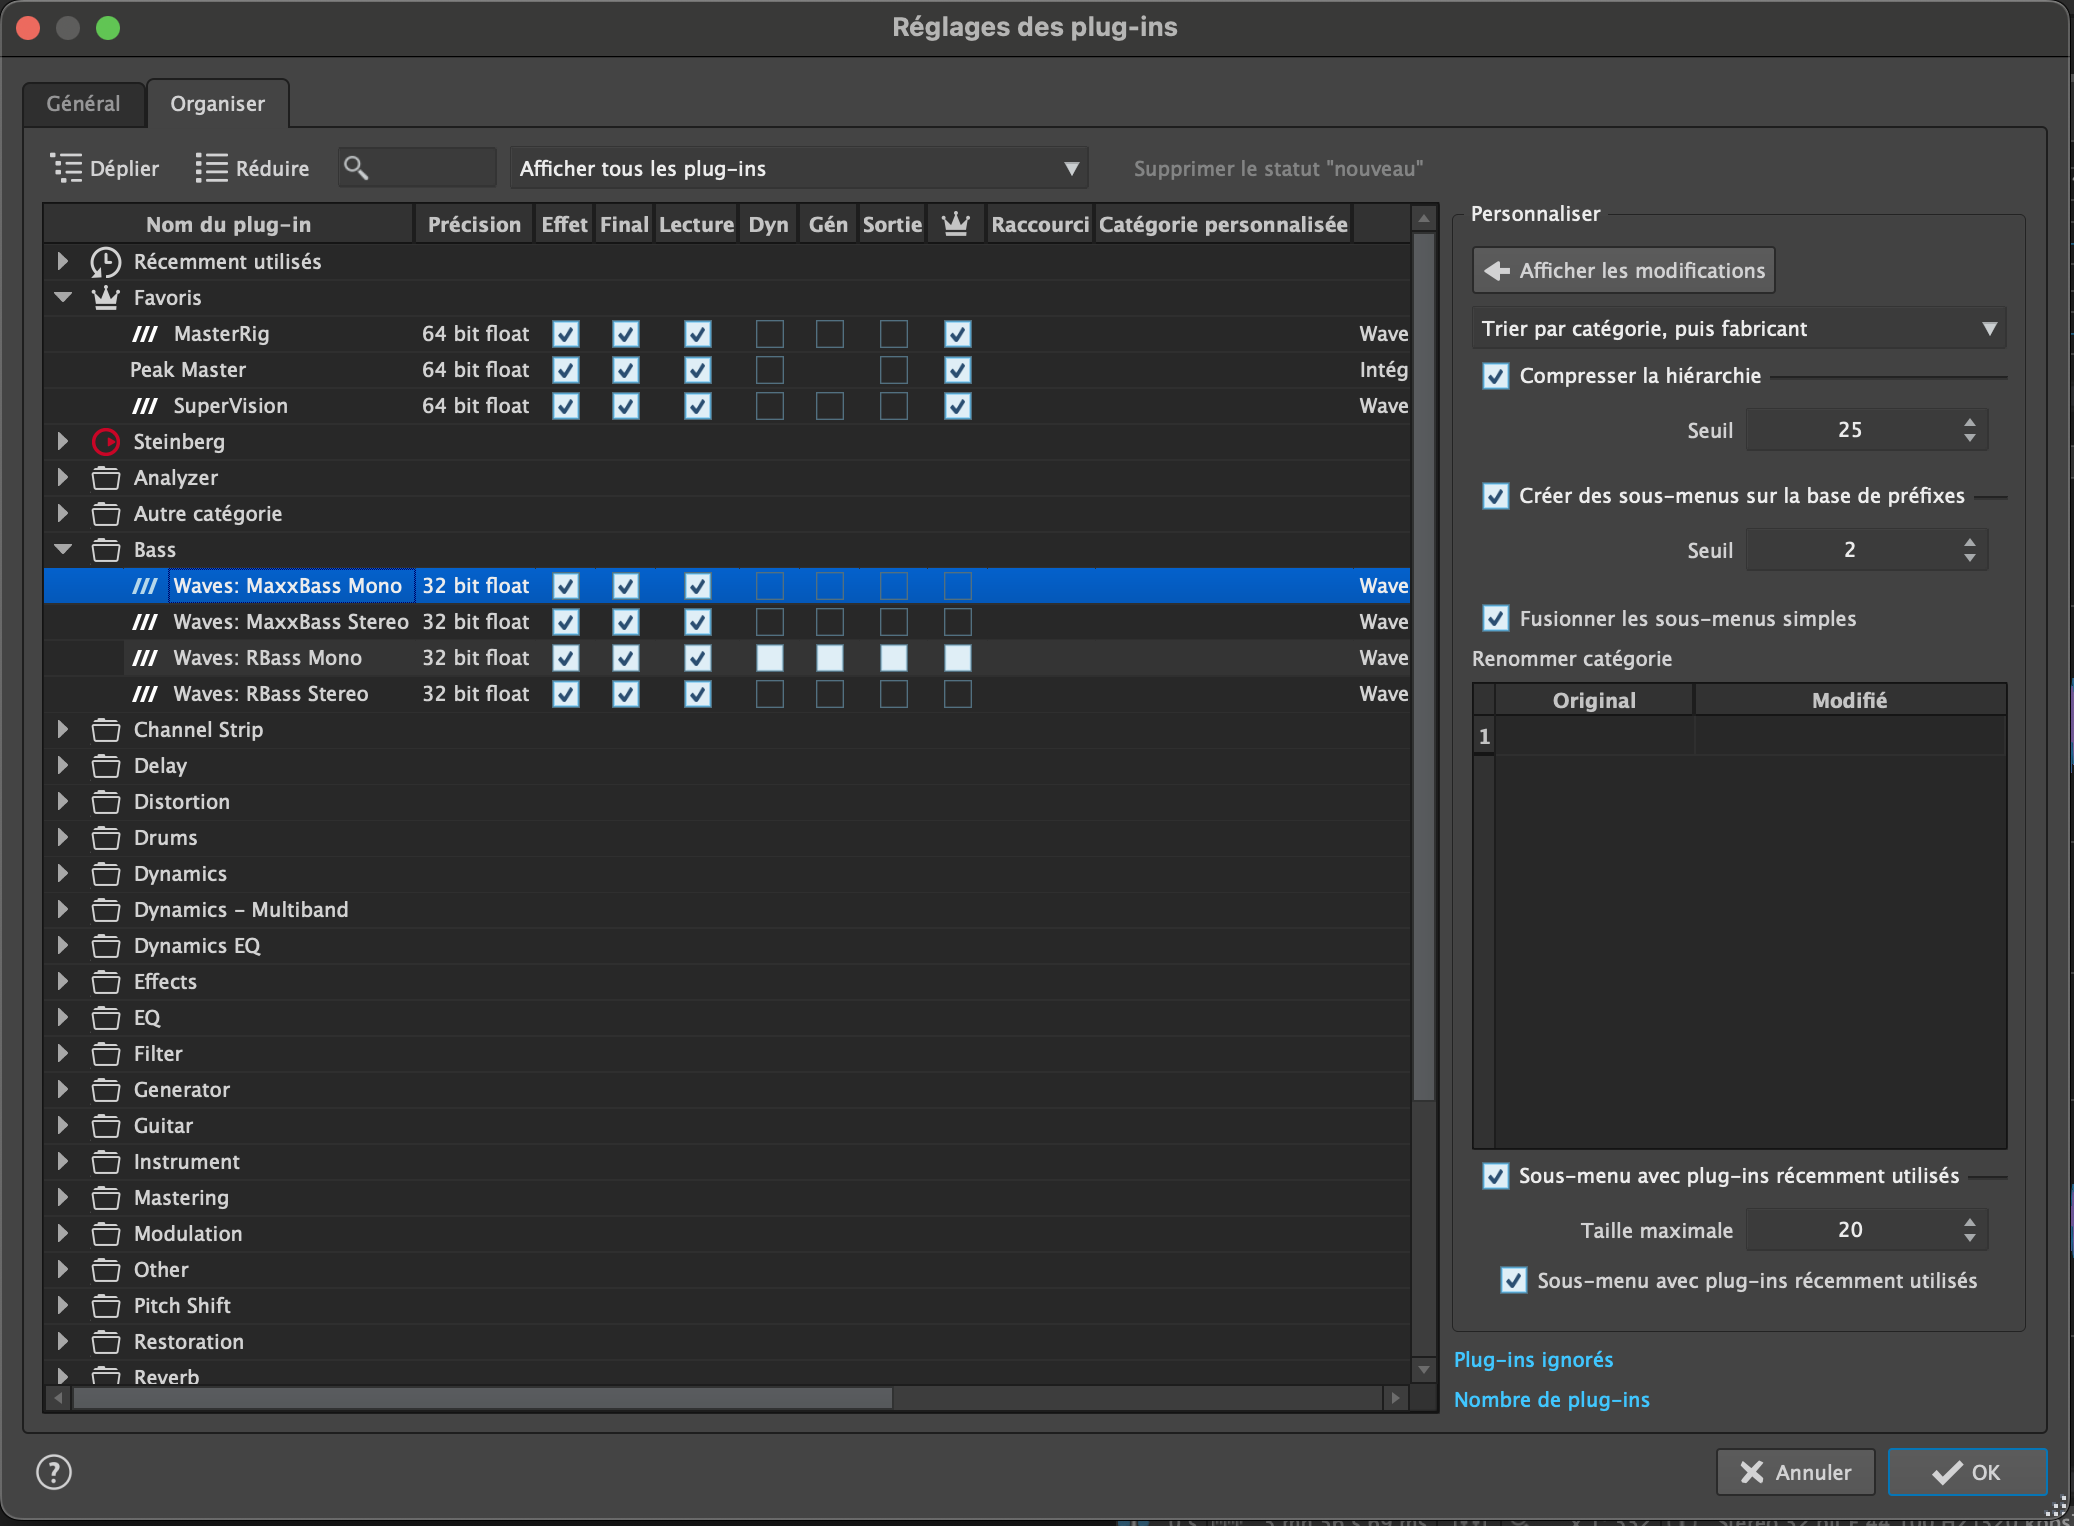The width and height of the screenshot is (2074, 1526).
Task: Click the Réduire collapse icon
Action: click(x=211, y=167)
